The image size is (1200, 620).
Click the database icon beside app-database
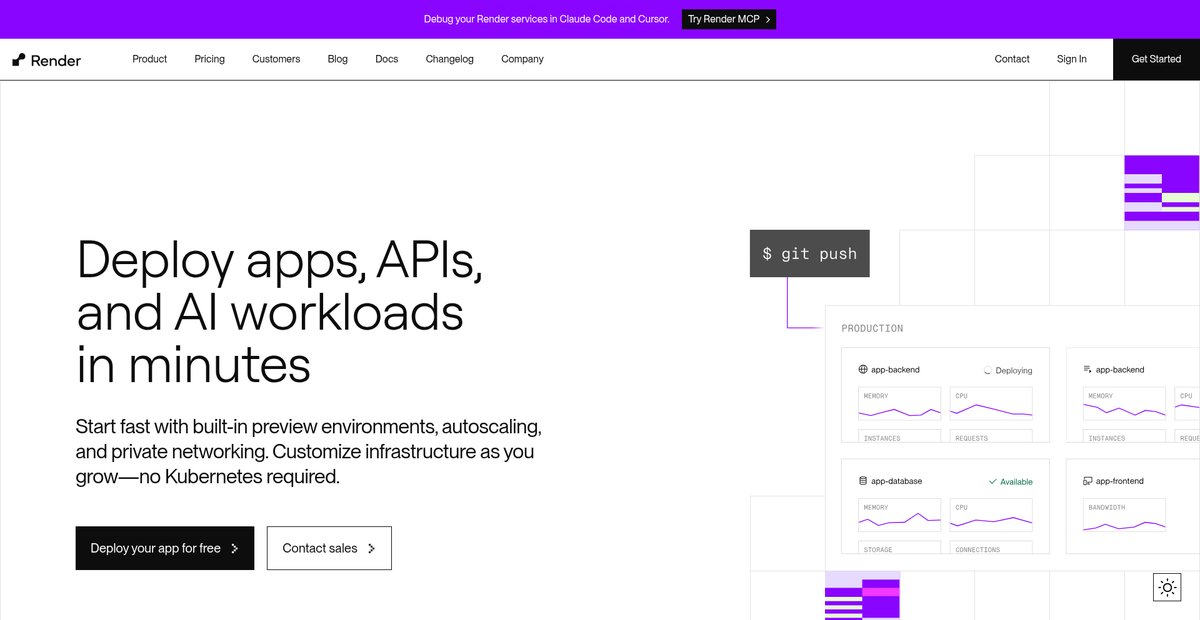point(863,481)
